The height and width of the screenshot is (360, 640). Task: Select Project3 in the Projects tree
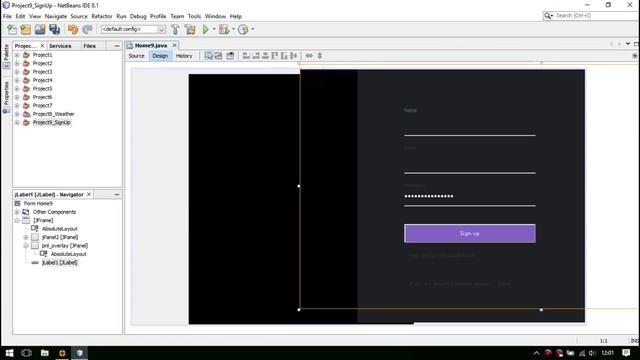[42, 72]
